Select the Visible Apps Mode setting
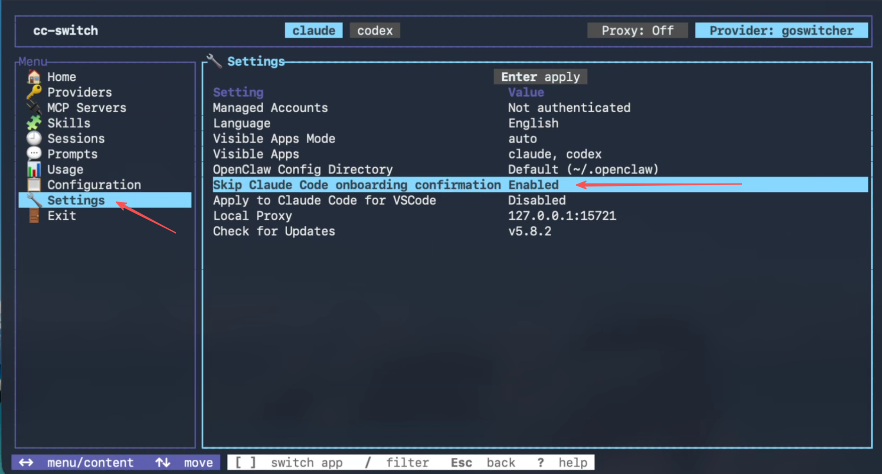The width and height of the screenshot is (882, 474). [540, 138]
